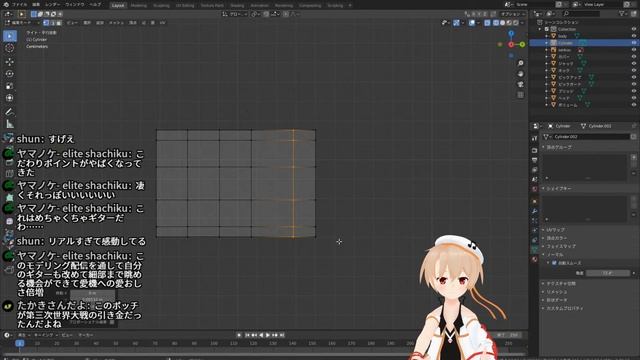Open the Modifiers wrench properties tab
The image size is (640, 360).
click(x=535, y=211)
